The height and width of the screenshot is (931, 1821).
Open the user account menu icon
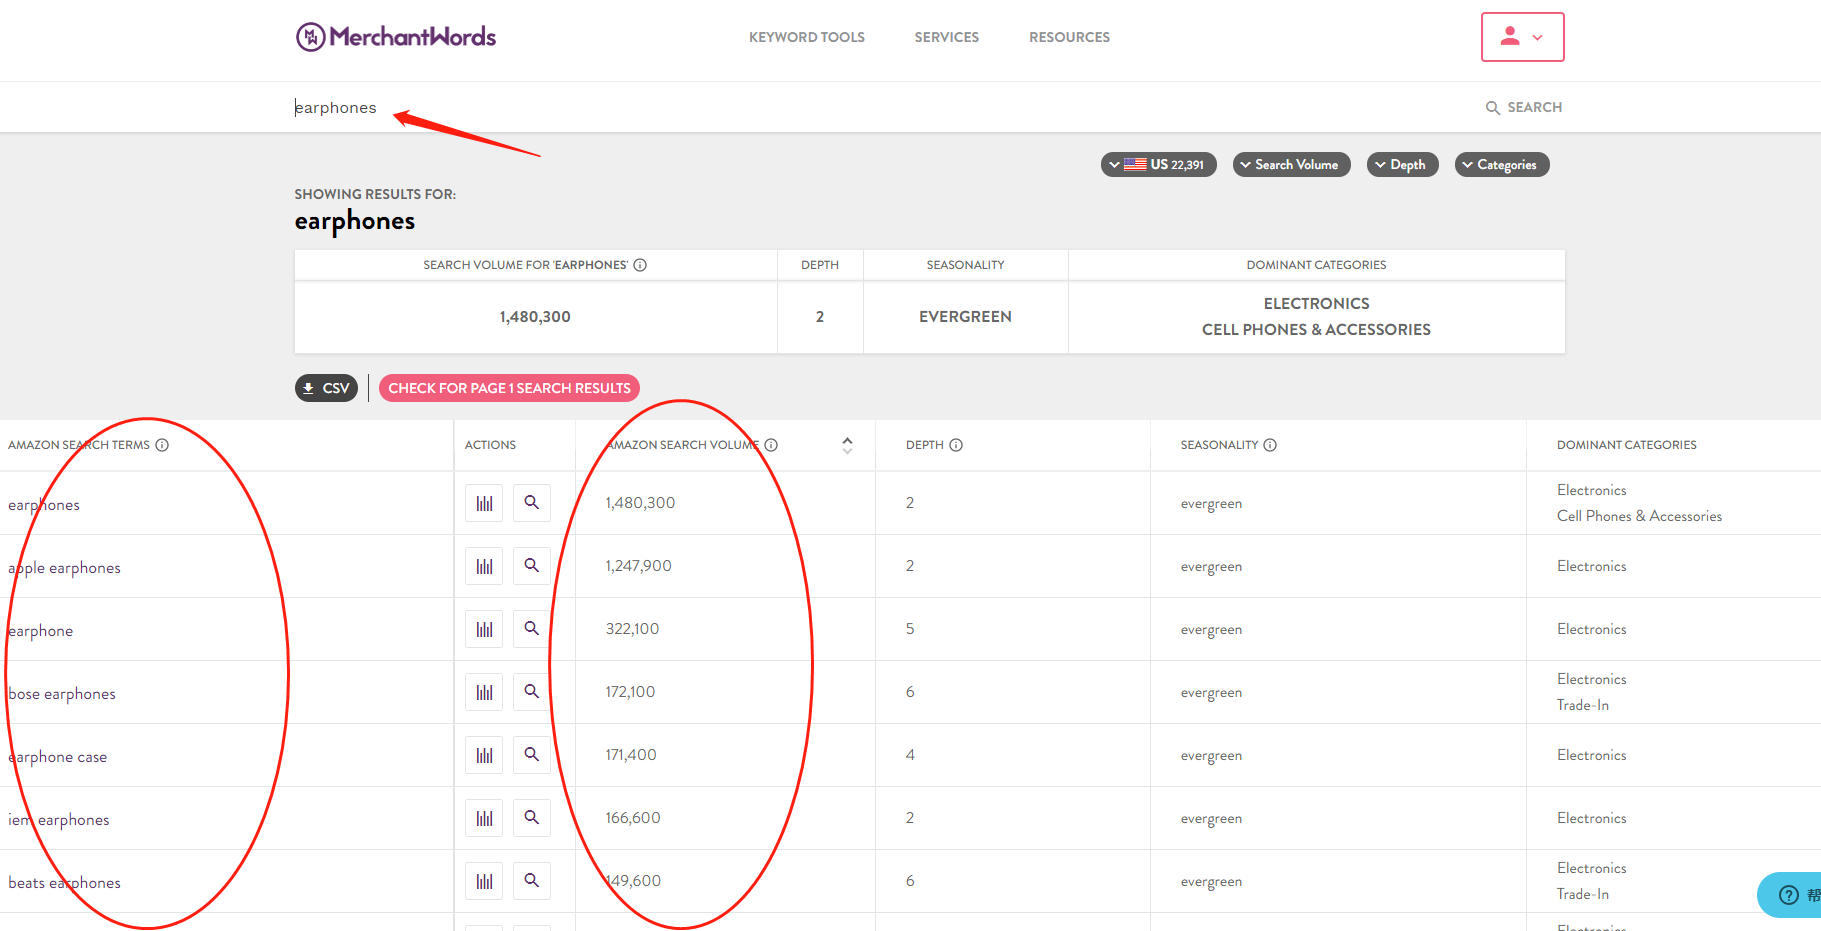tap(1522, 37)
